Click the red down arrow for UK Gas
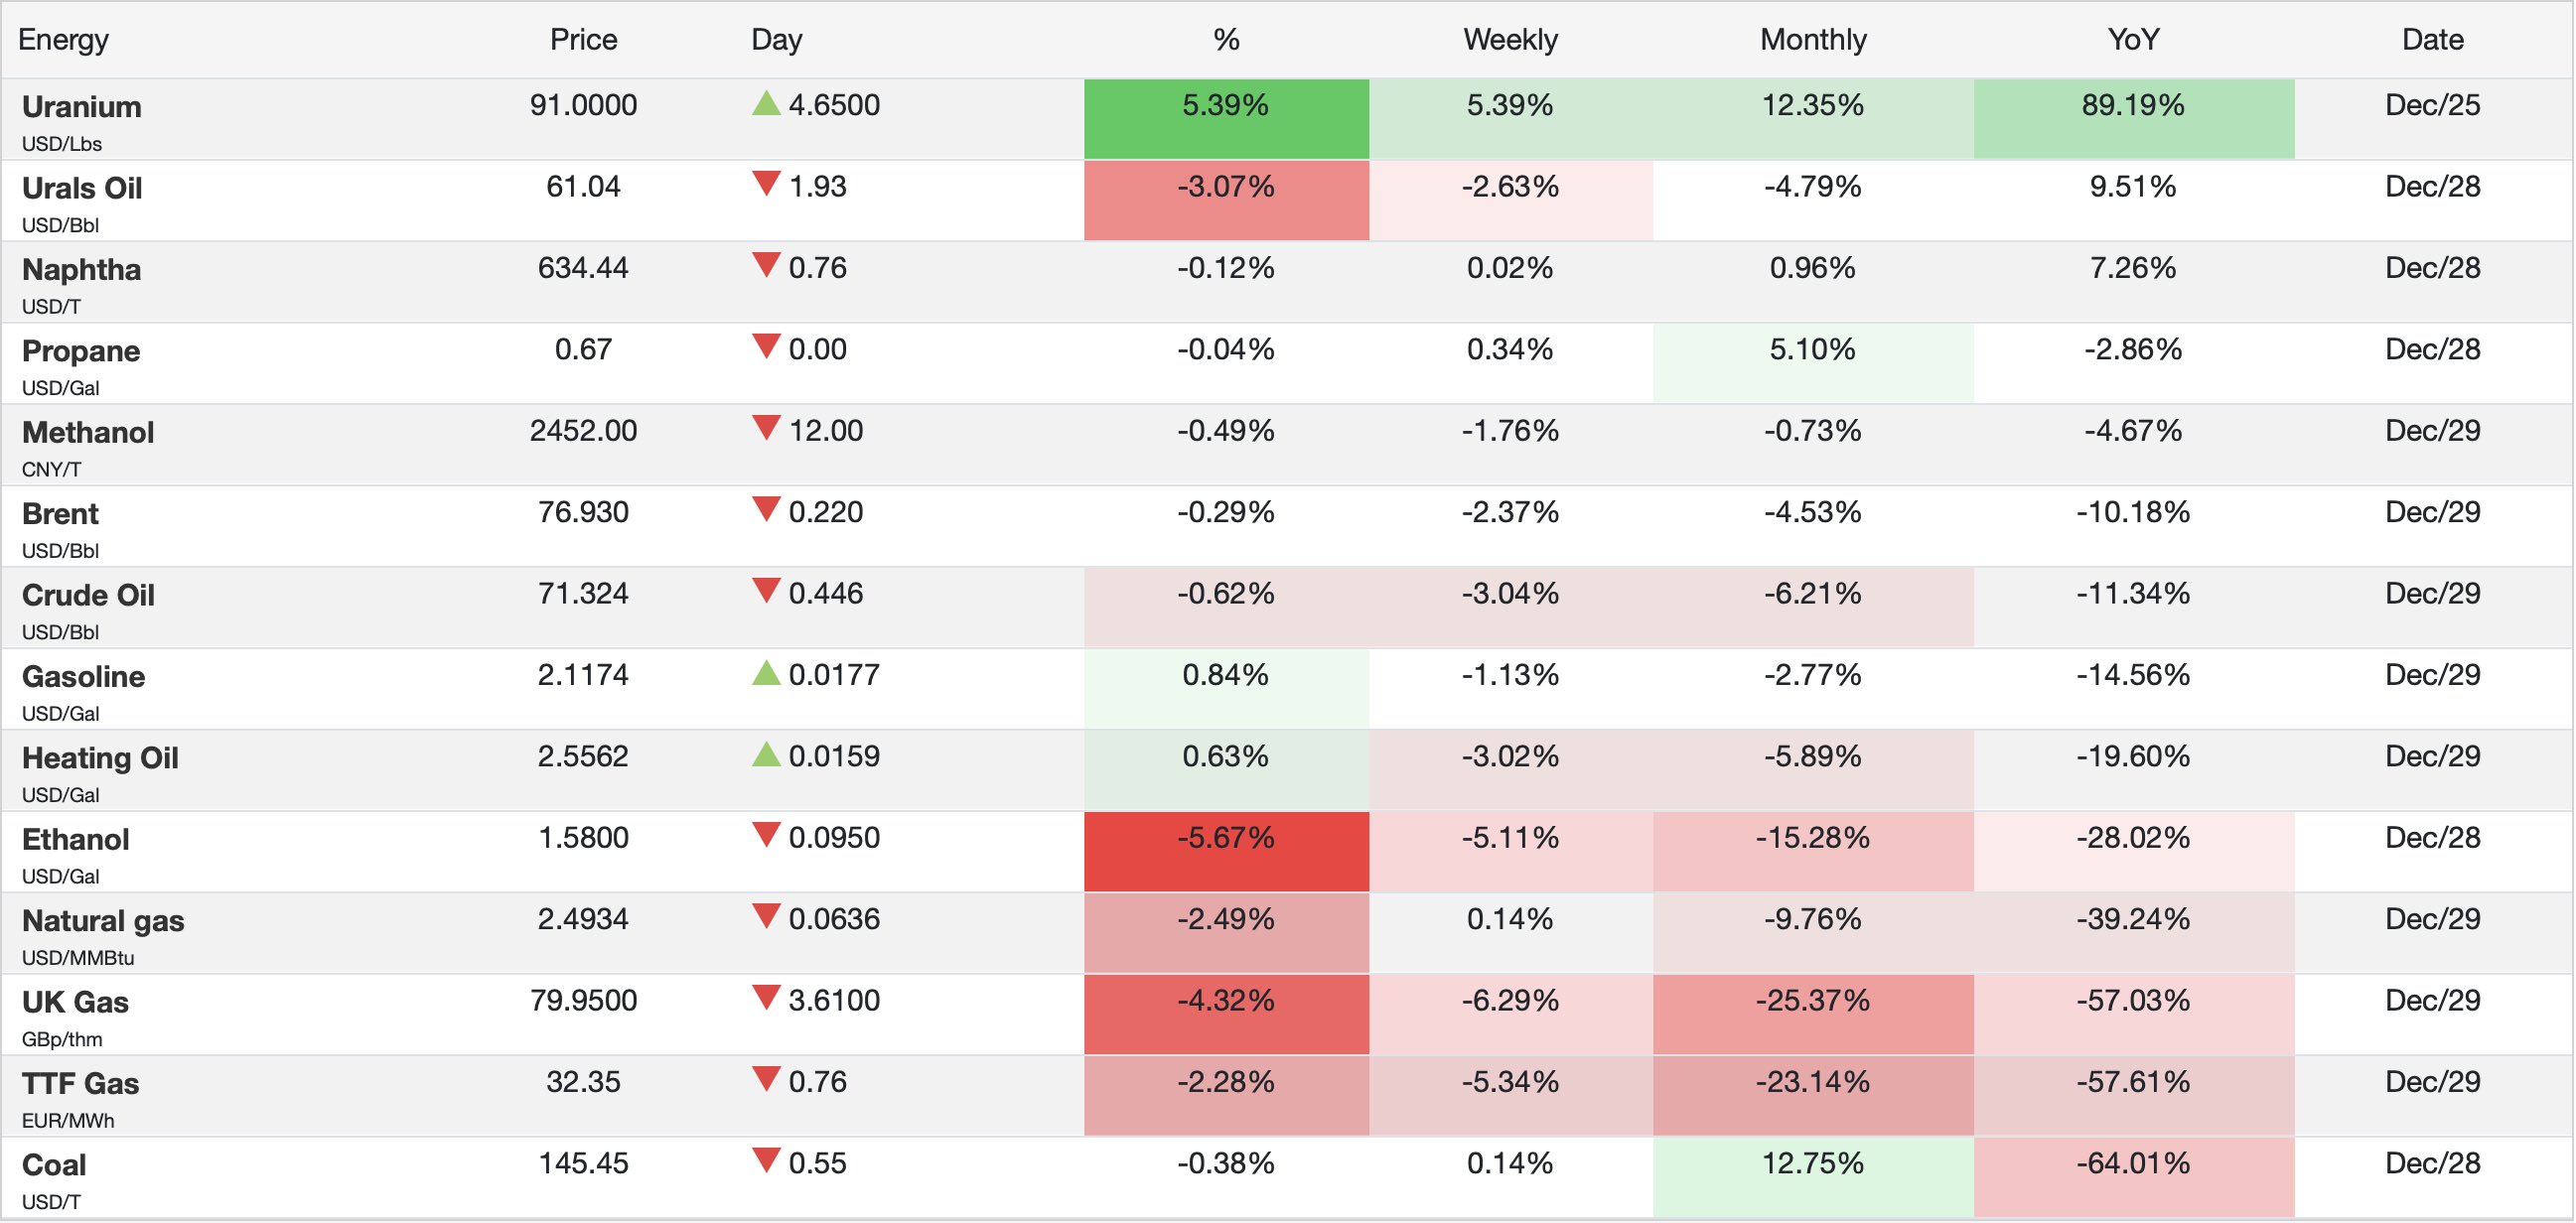Image resolution: width=2576 pixels, height=1223 pixels. click(x=766, y=998)
